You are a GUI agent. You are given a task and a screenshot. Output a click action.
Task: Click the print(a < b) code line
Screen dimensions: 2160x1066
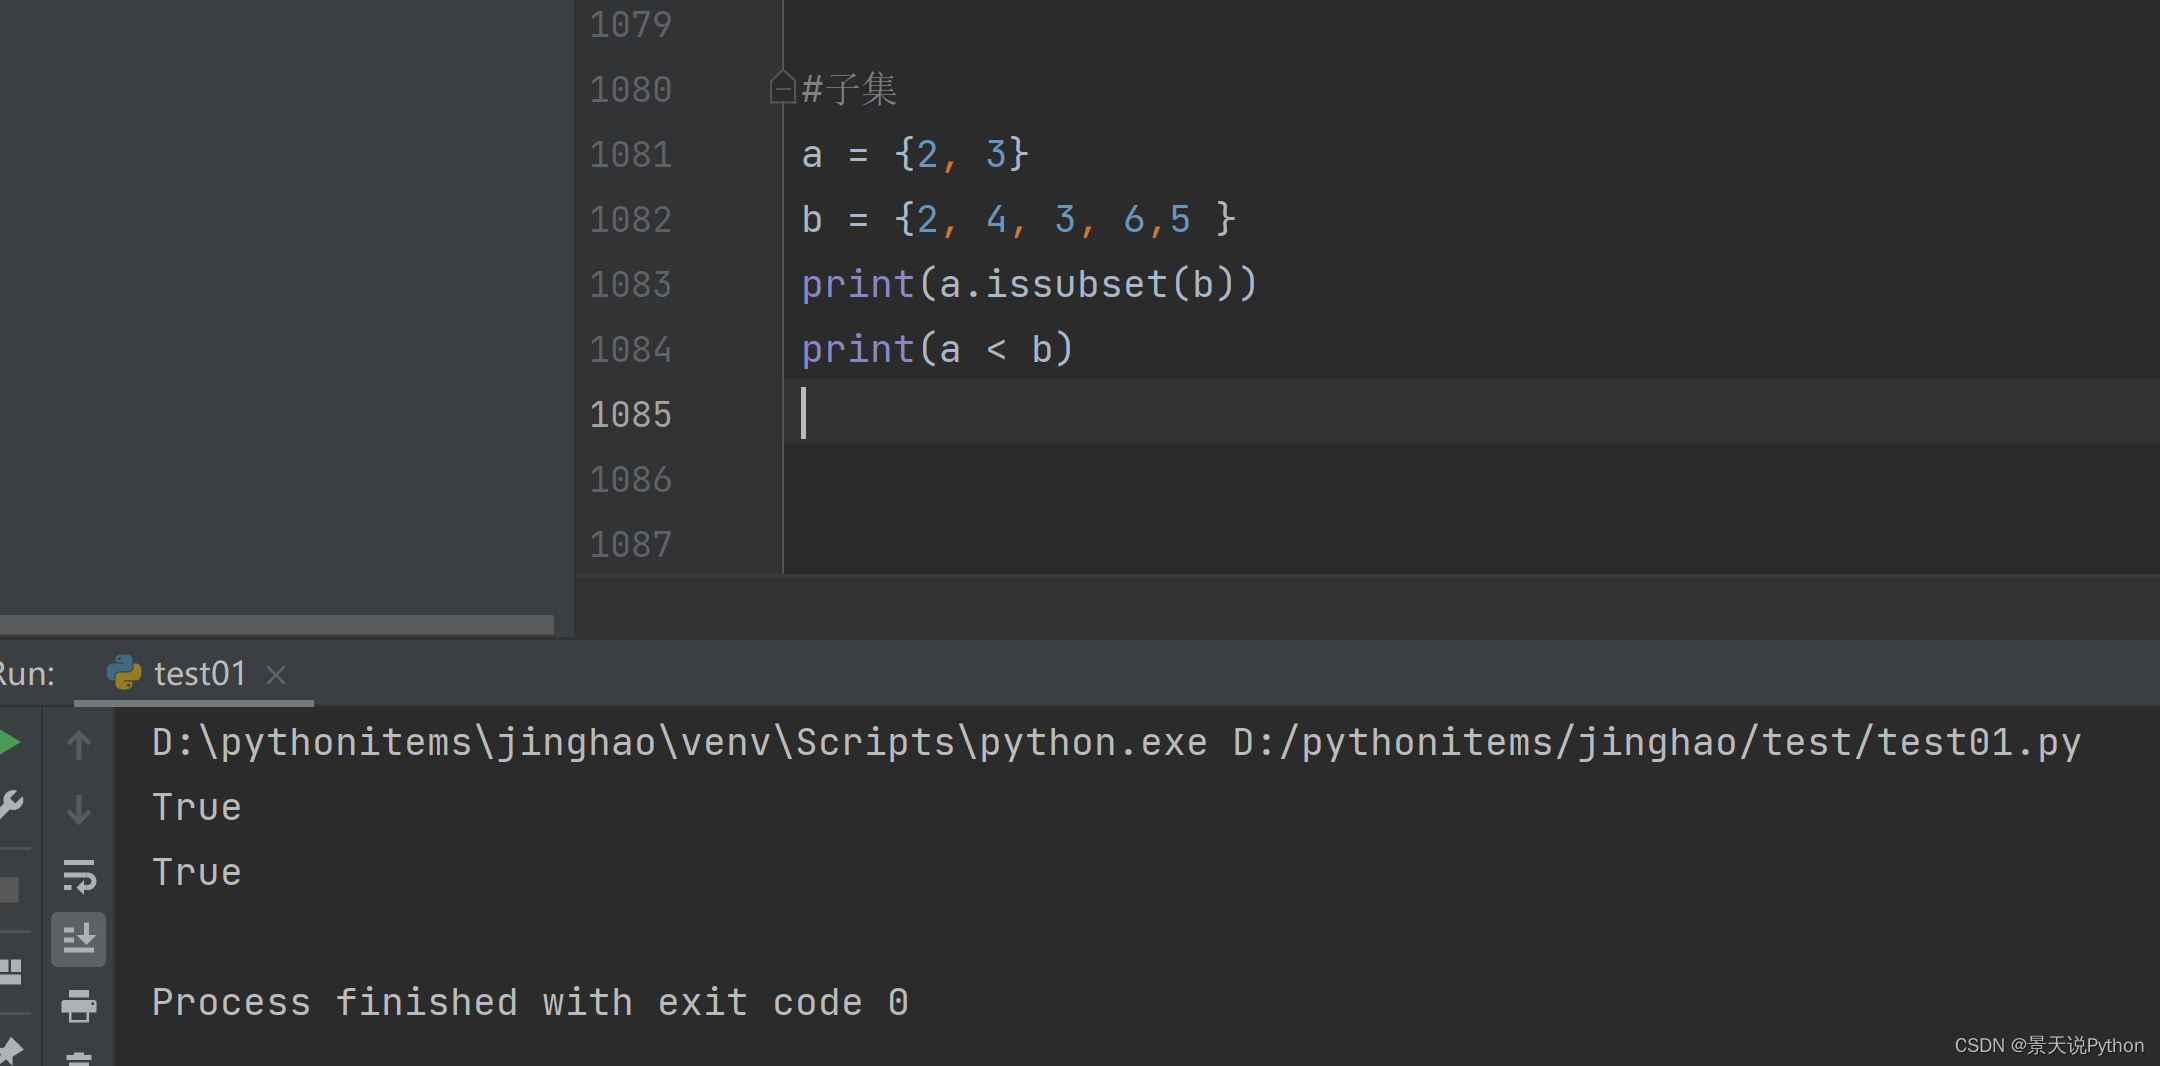click(938, 350)
